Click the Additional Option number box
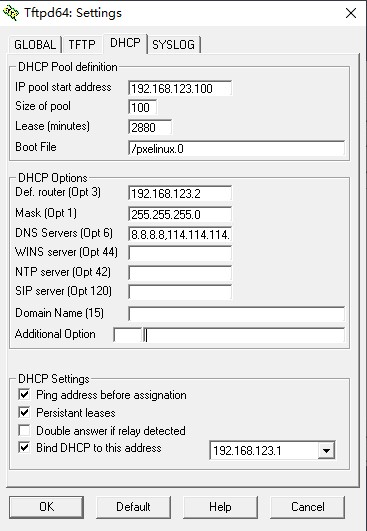 pyautogui.click(x=127, y=335)
